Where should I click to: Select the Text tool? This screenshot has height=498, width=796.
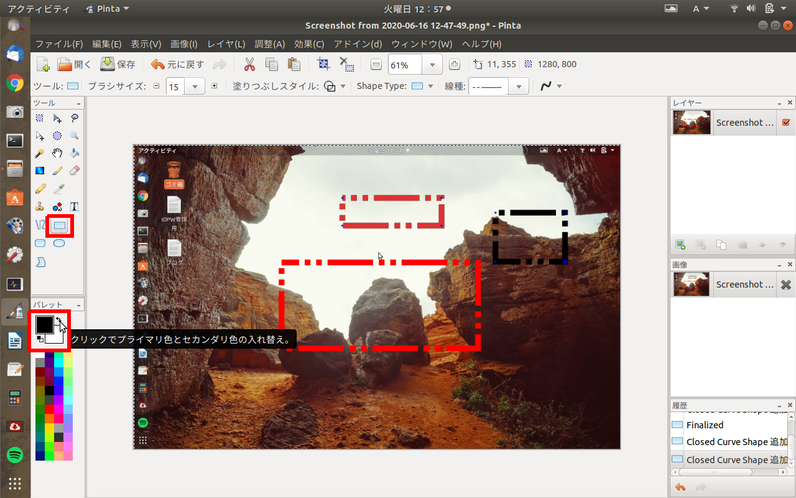point(75,207)
